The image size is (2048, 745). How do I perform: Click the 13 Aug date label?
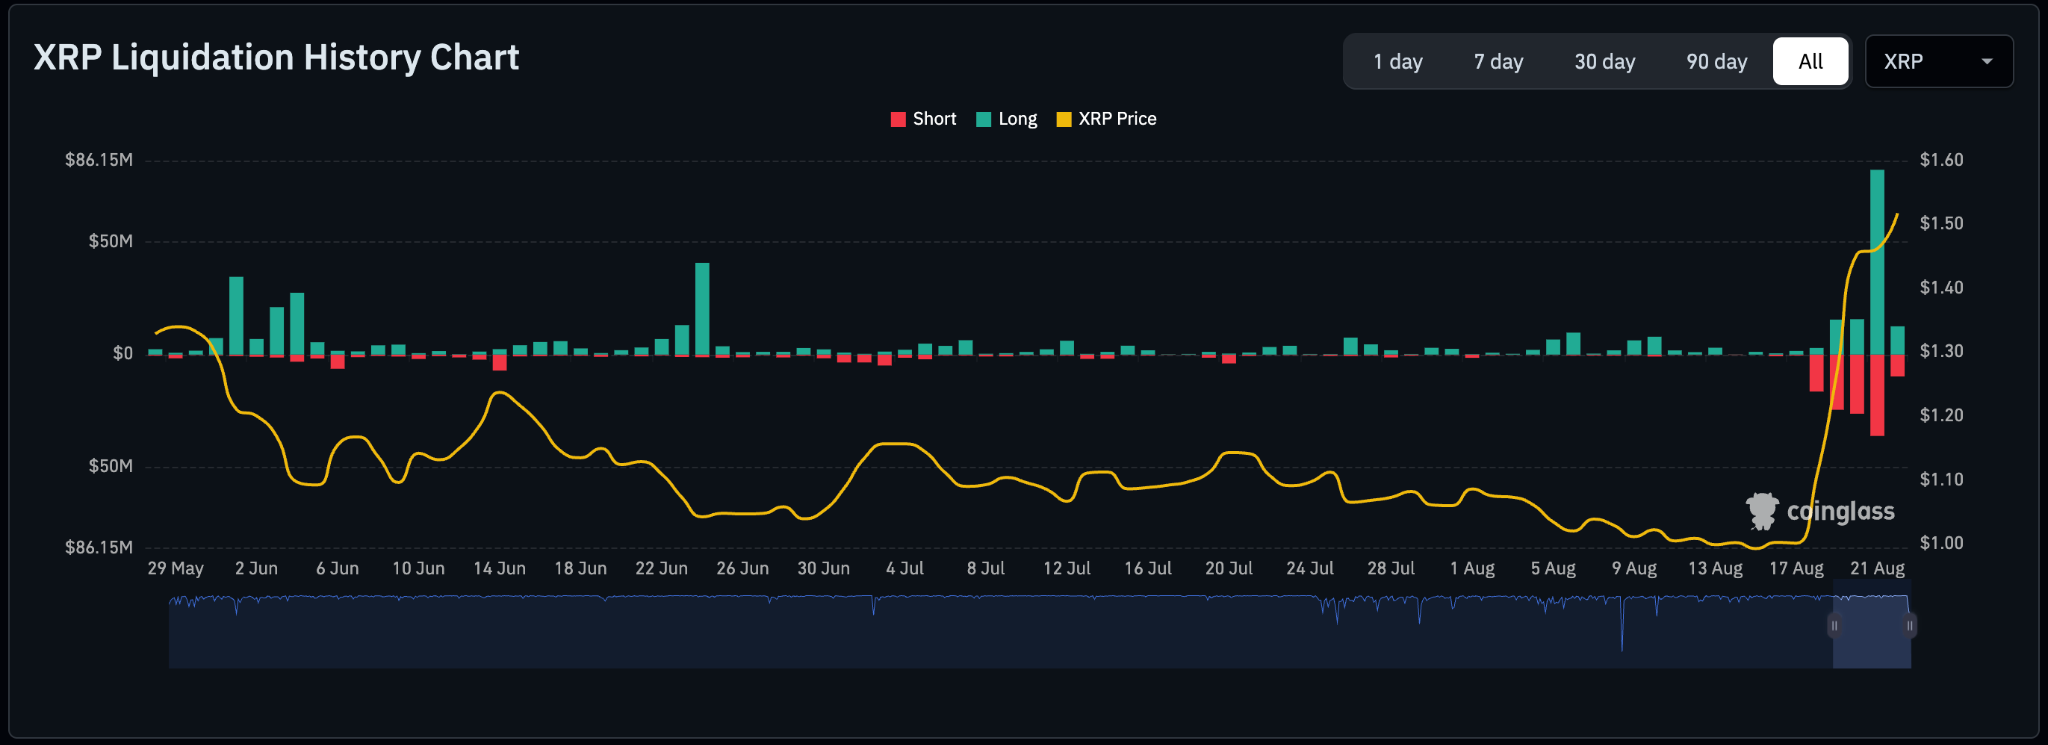(x=1715, y=569)
